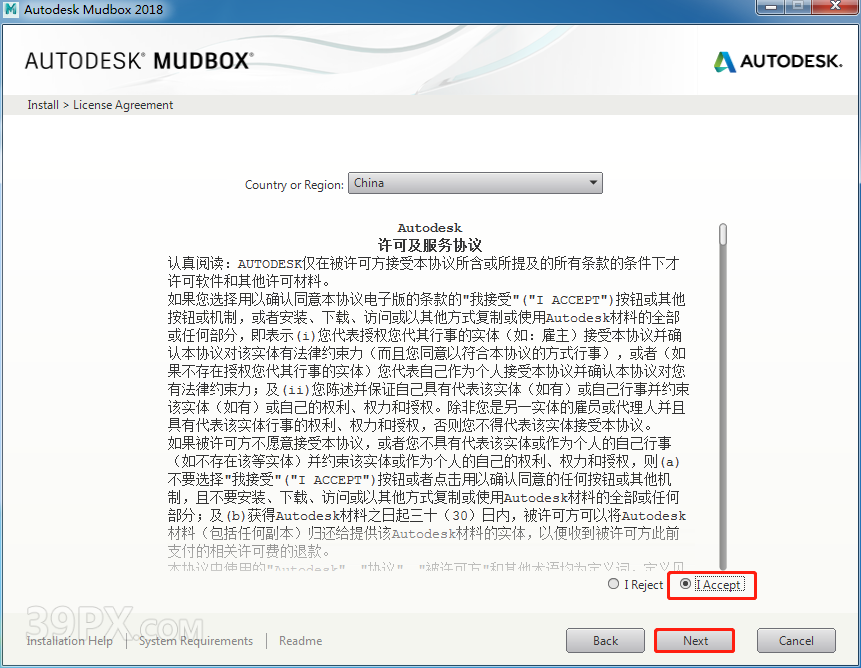Go back using the Back button
Image resolution: width=861 pixels, height=668 pixels.
[x=605, y=641]
